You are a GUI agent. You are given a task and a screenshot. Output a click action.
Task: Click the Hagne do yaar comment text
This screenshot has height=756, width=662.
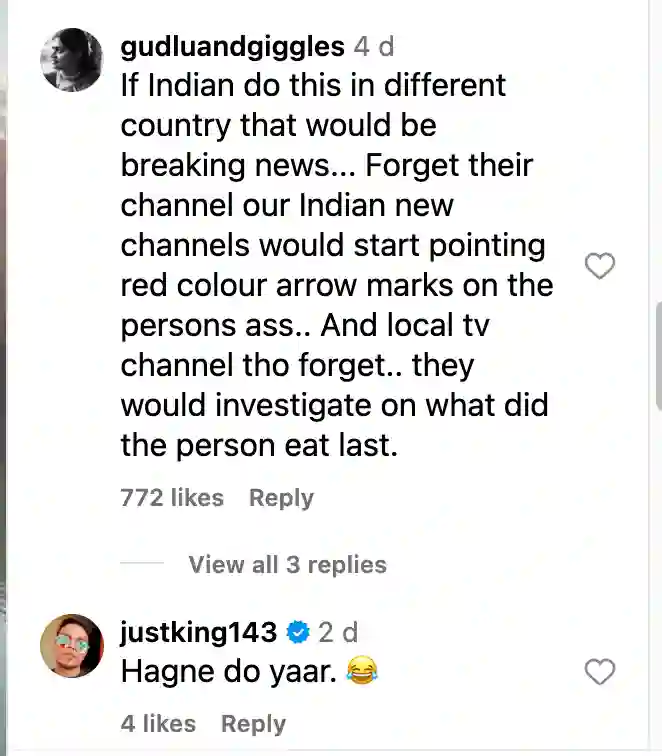click(x=228, y=671)
